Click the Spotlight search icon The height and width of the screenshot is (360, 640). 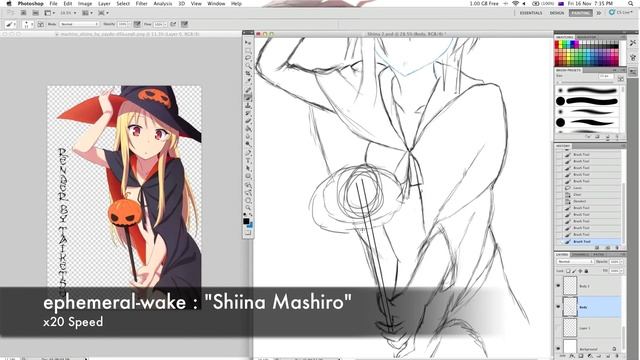(631, 3)
